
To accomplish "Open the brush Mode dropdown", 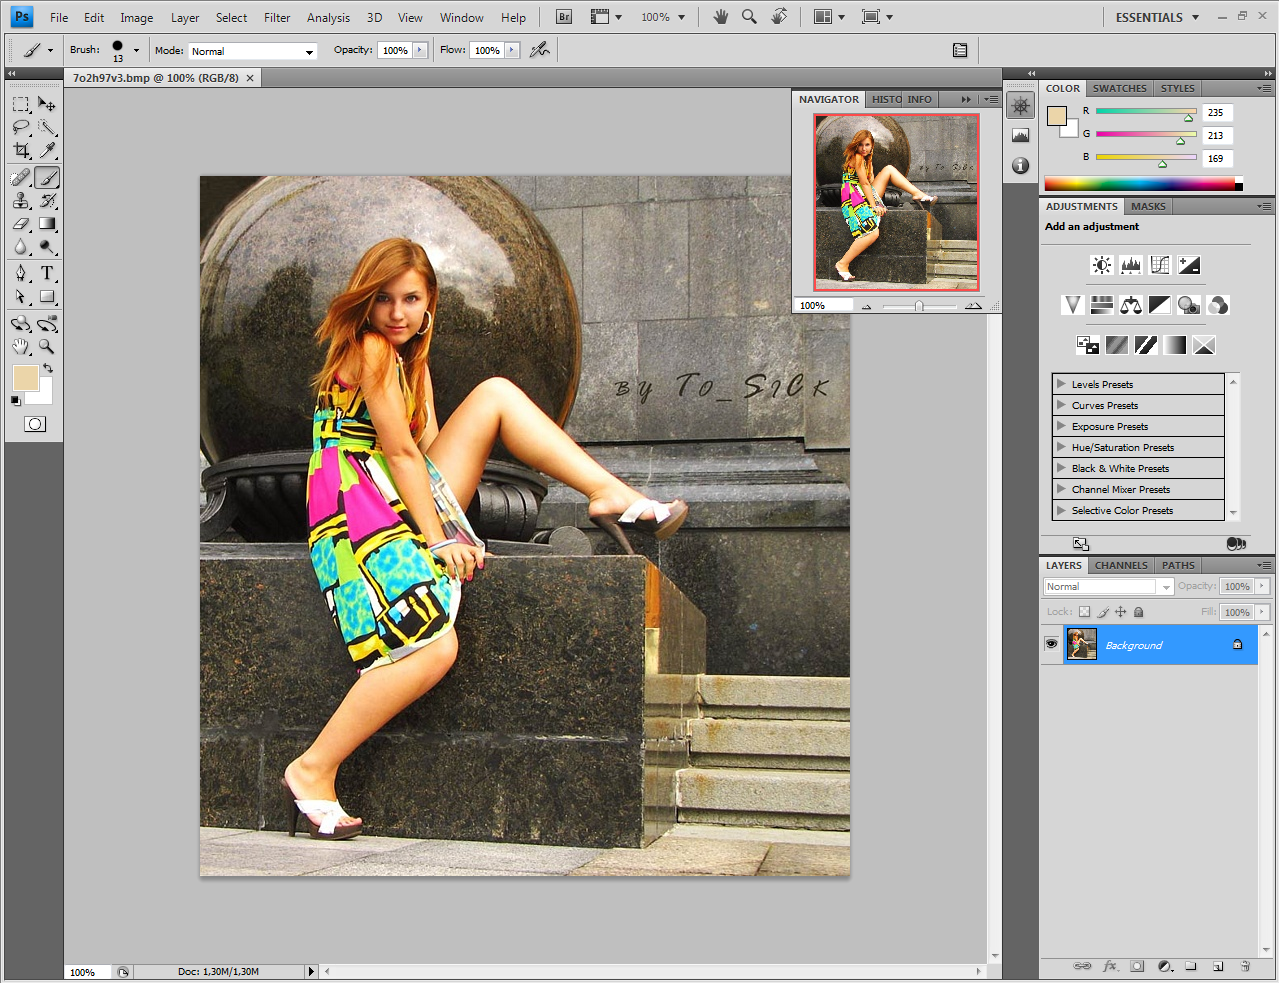I will [x=252, y=51].
